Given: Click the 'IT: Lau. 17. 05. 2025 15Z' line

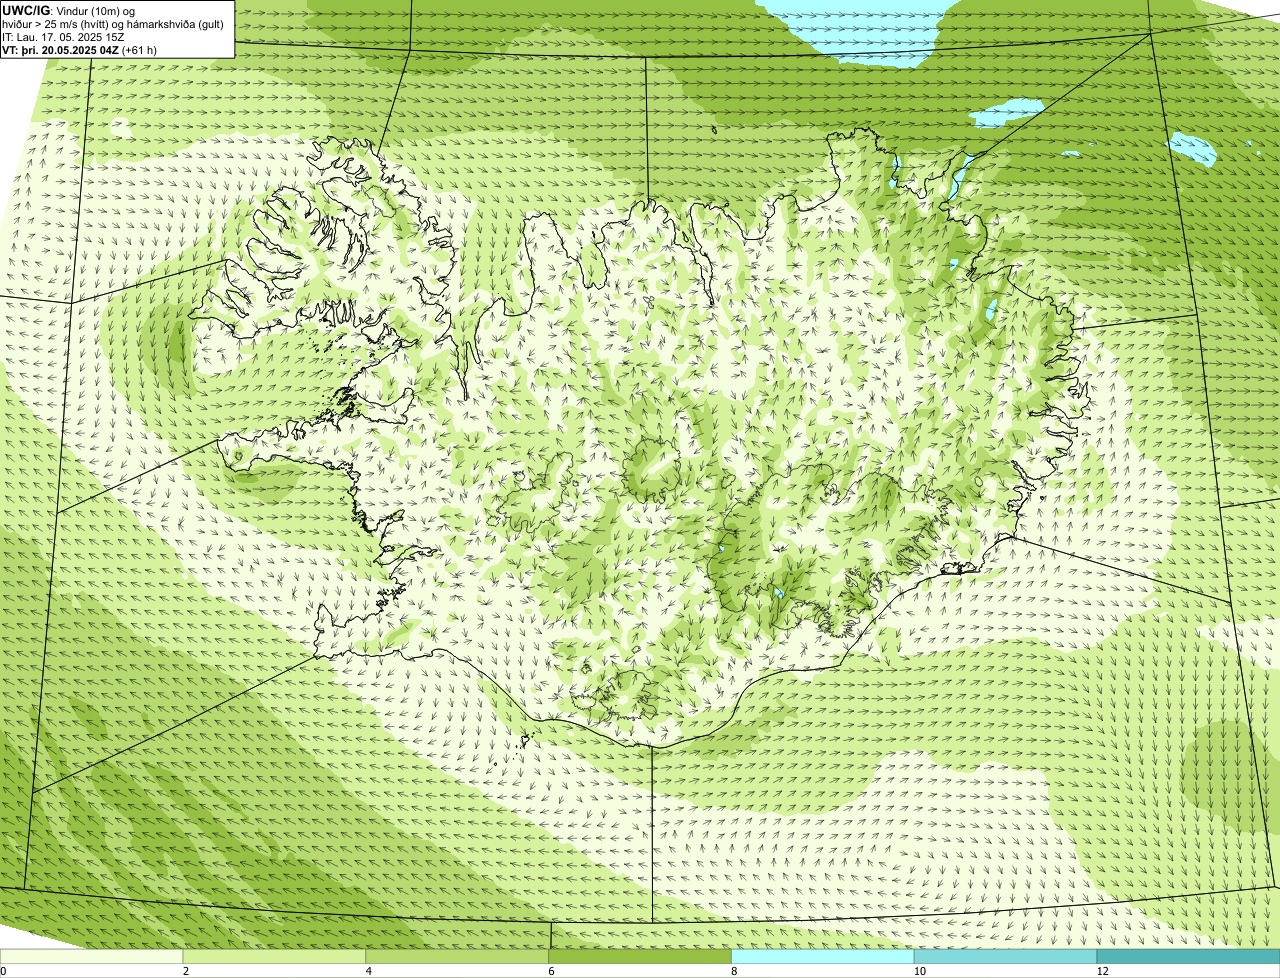Looking at the screenshot, I should 64,37.
